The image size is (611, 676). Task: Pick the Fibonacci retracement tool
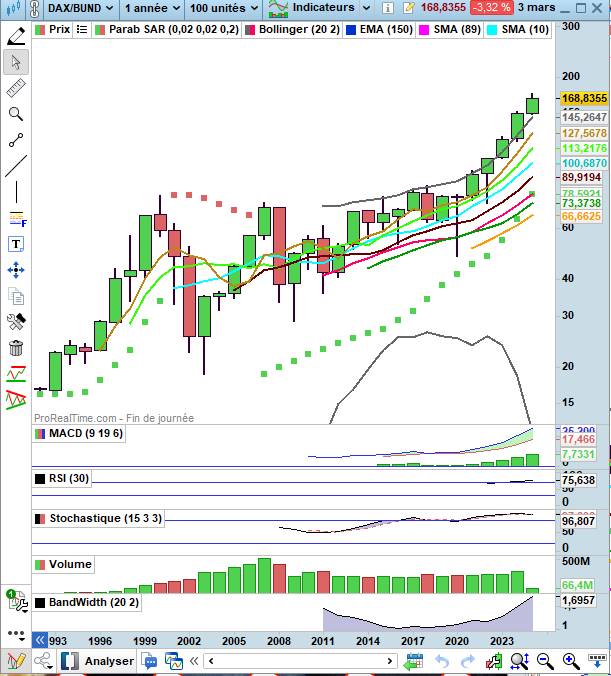(16, 218)
